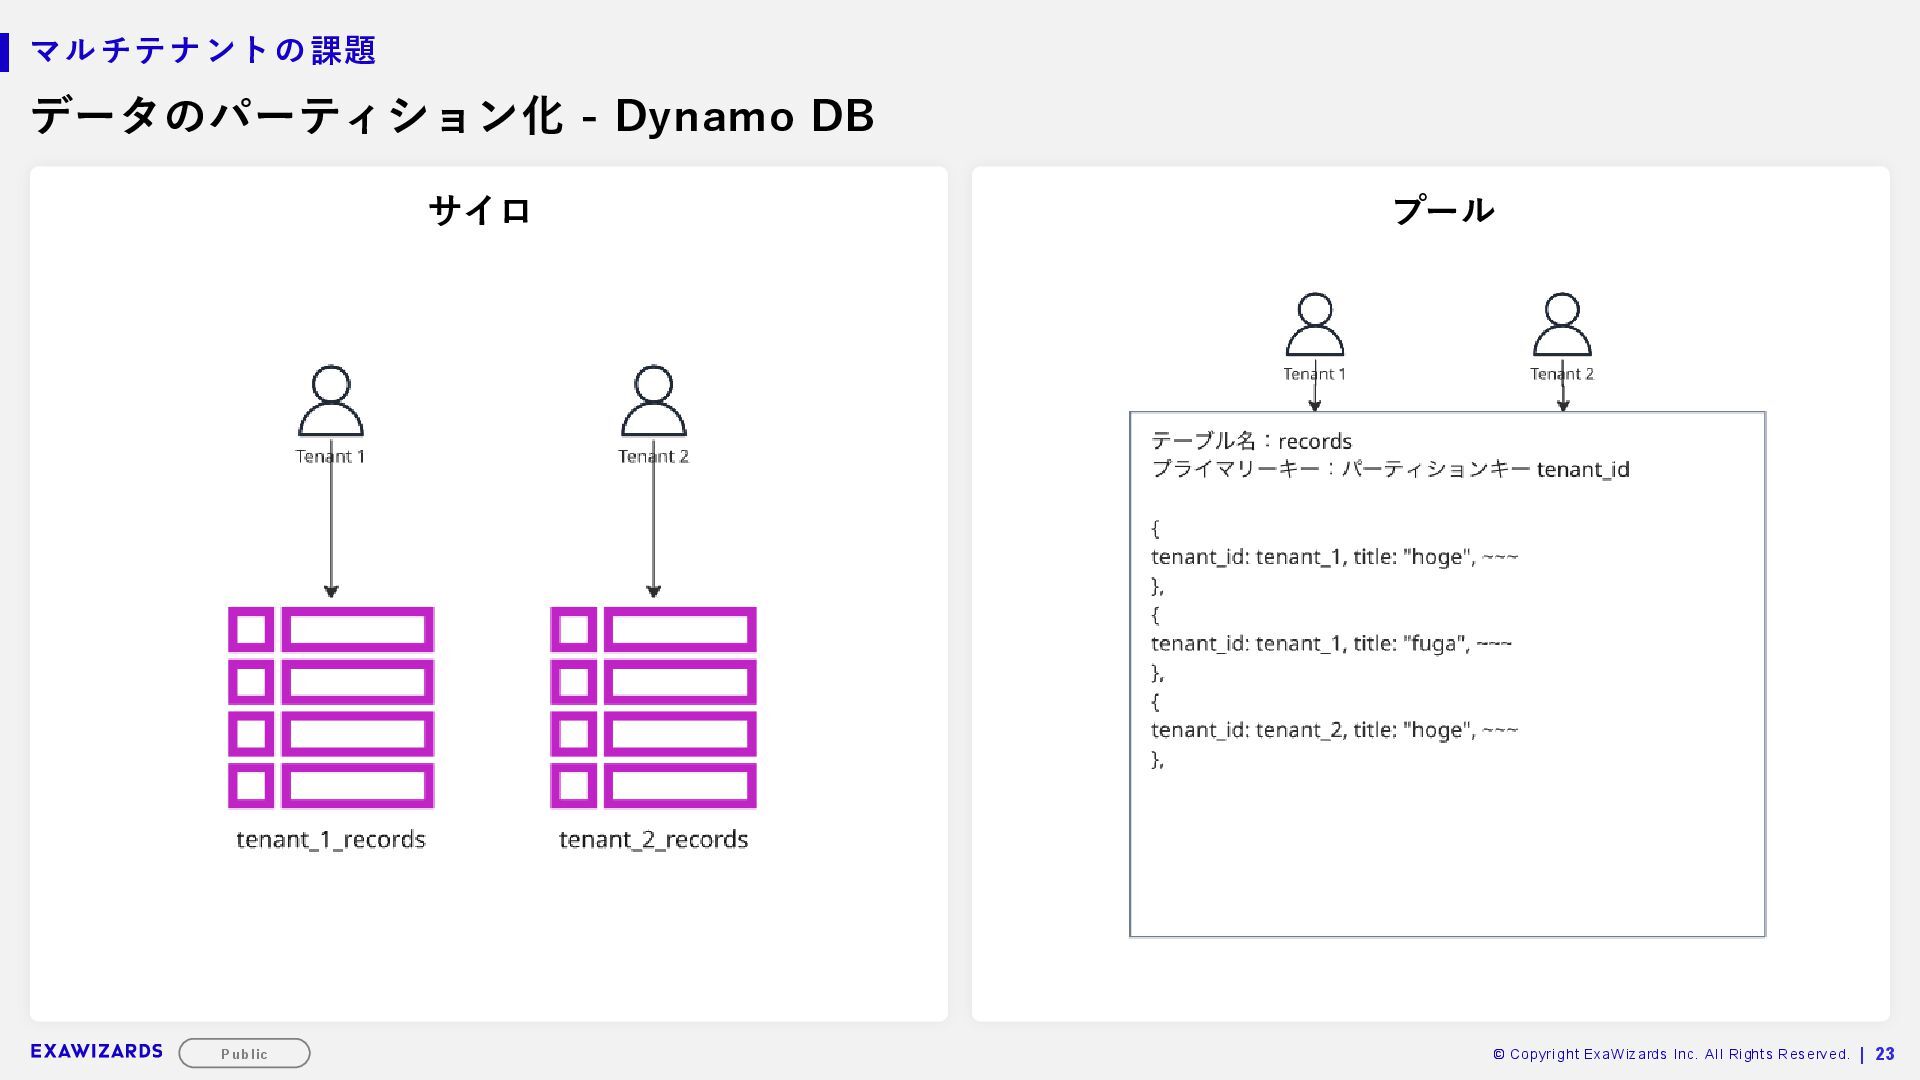Image resolution: width=1920 pixels, height=1080 pixels.
Task: Click the EXAWIZARDS logo
Action: click(x=96, y=1051)
